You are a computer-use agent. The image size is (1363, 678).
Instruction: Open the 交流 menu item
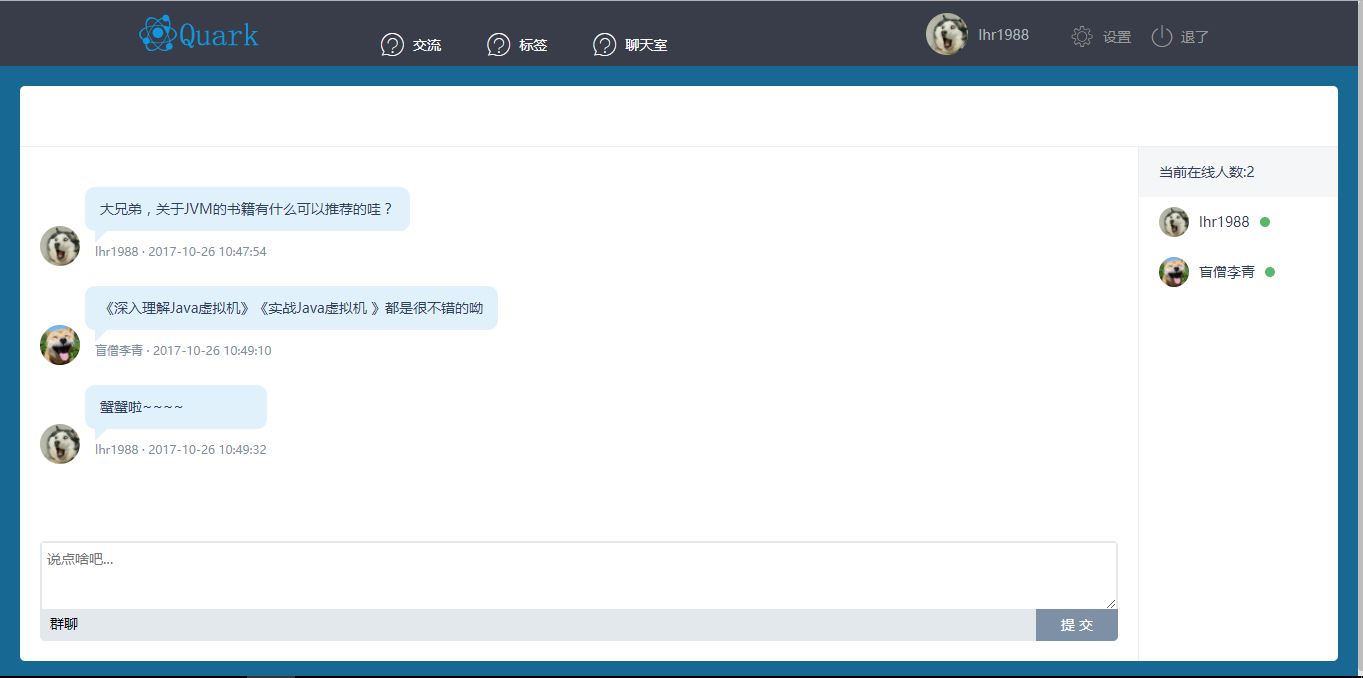[427, 45]
